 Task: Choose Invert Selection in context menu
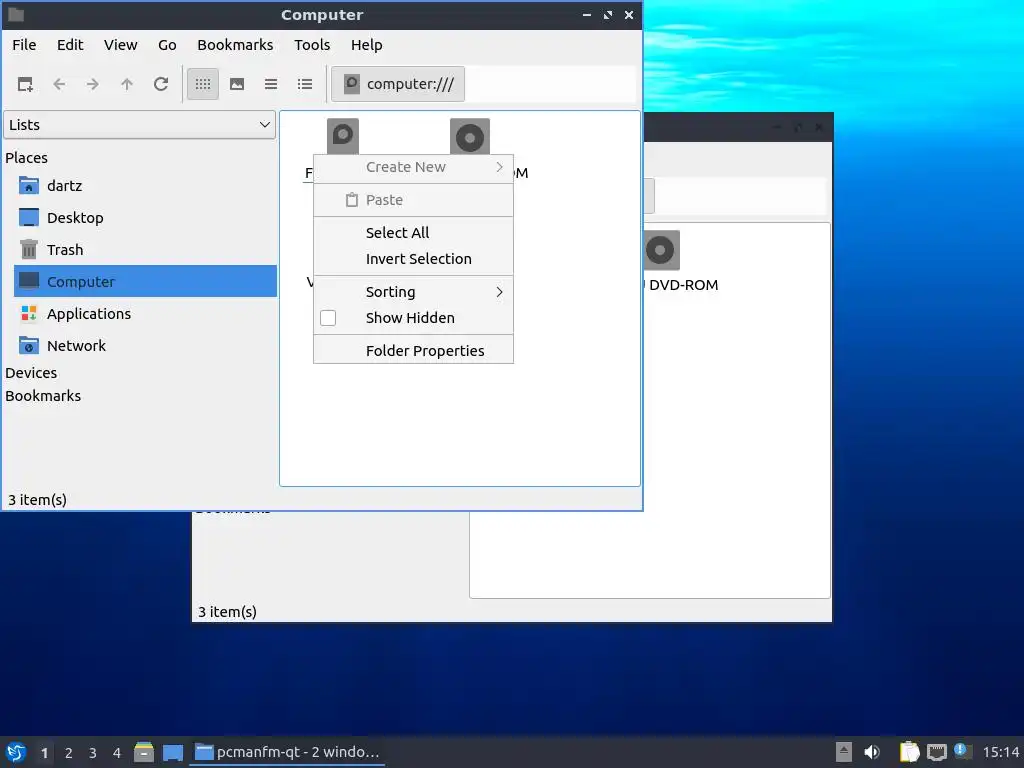413,259
